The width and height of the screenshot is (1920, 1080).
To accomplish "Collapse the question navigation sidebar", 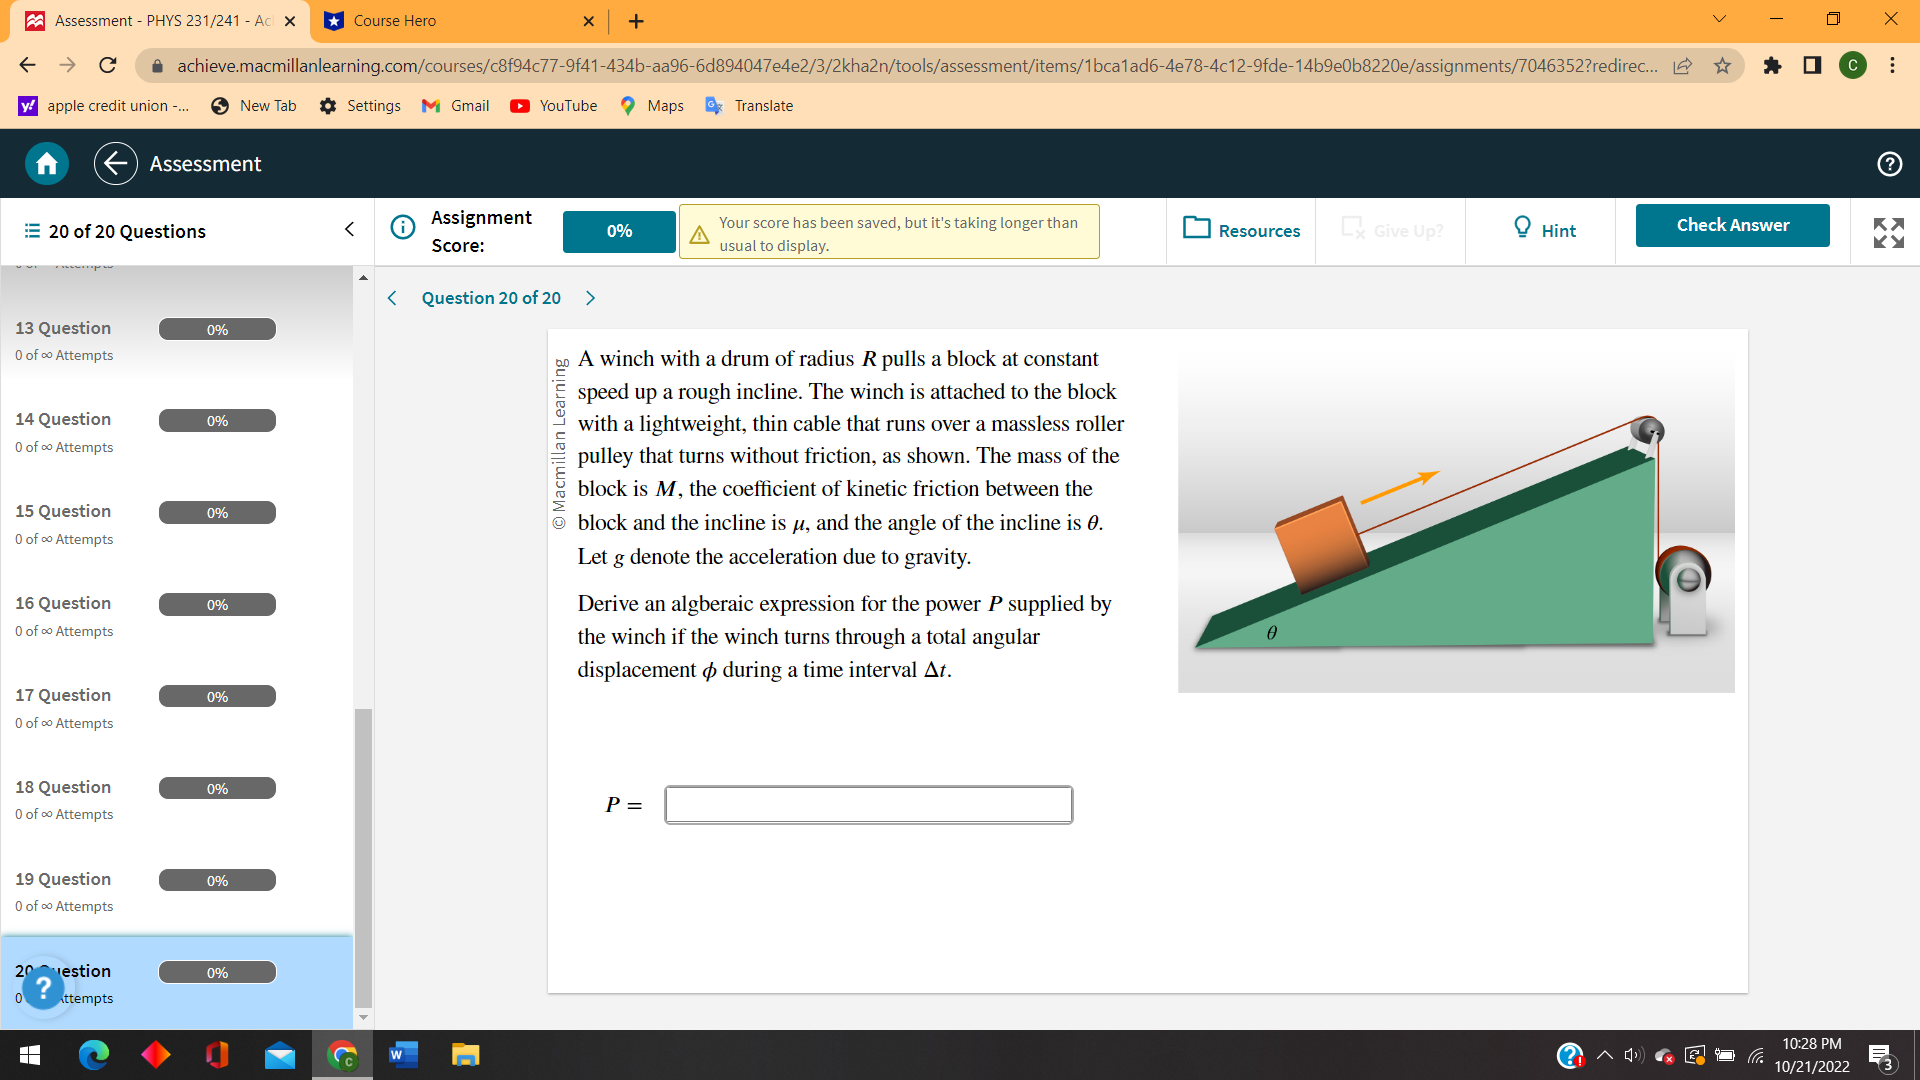I will (x=349, y=229).
